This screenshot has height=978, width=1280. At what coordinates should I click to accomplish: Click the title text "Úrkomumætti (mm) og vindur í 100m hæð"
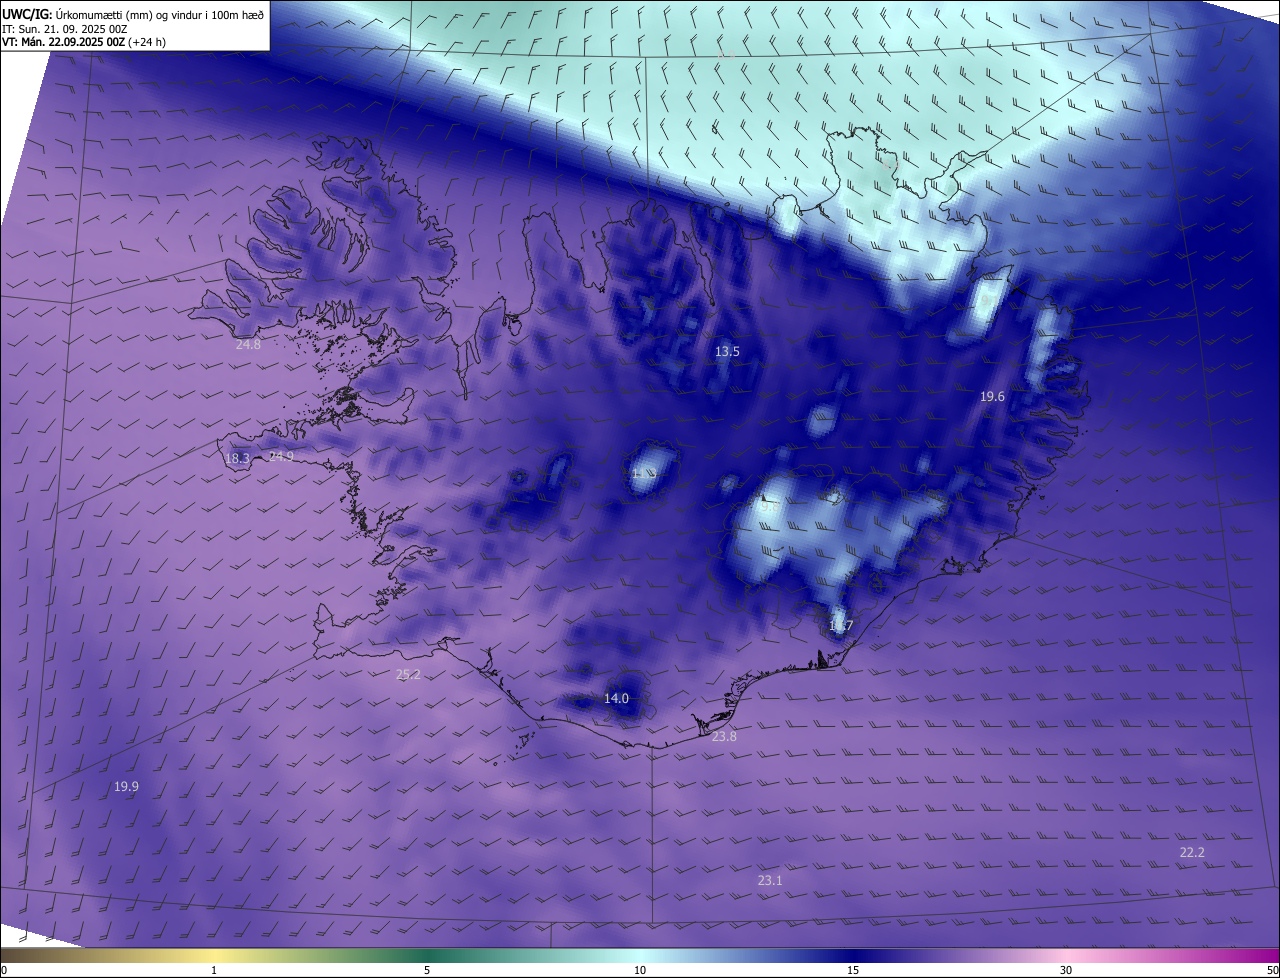(x=159, y=13)
